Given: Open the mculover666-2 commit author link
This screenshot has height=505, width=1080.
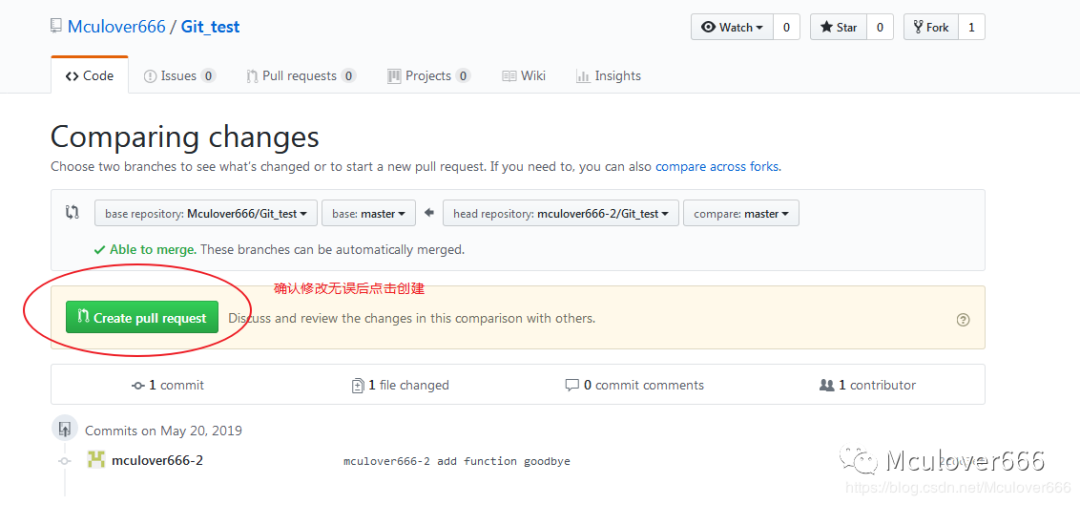Looking at the screenshot, I should [157, 460].
